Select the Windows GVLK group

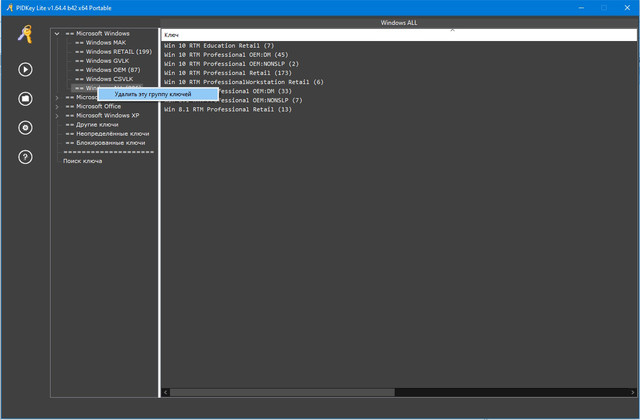102,60
